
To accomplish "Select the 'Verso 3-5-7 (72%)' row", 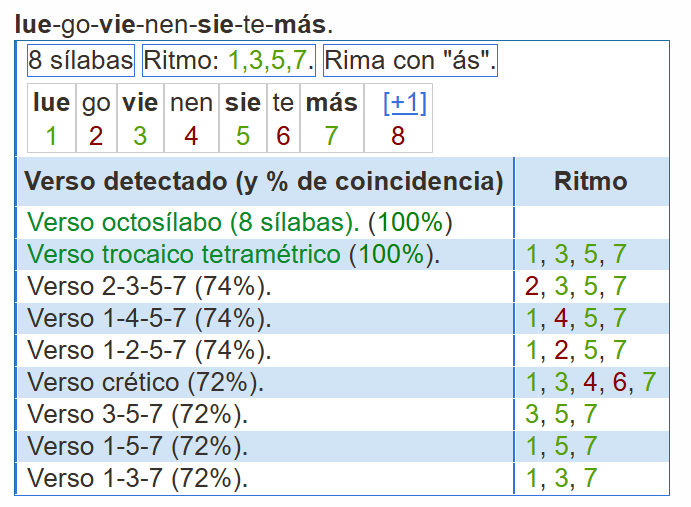I will [343, 414].
